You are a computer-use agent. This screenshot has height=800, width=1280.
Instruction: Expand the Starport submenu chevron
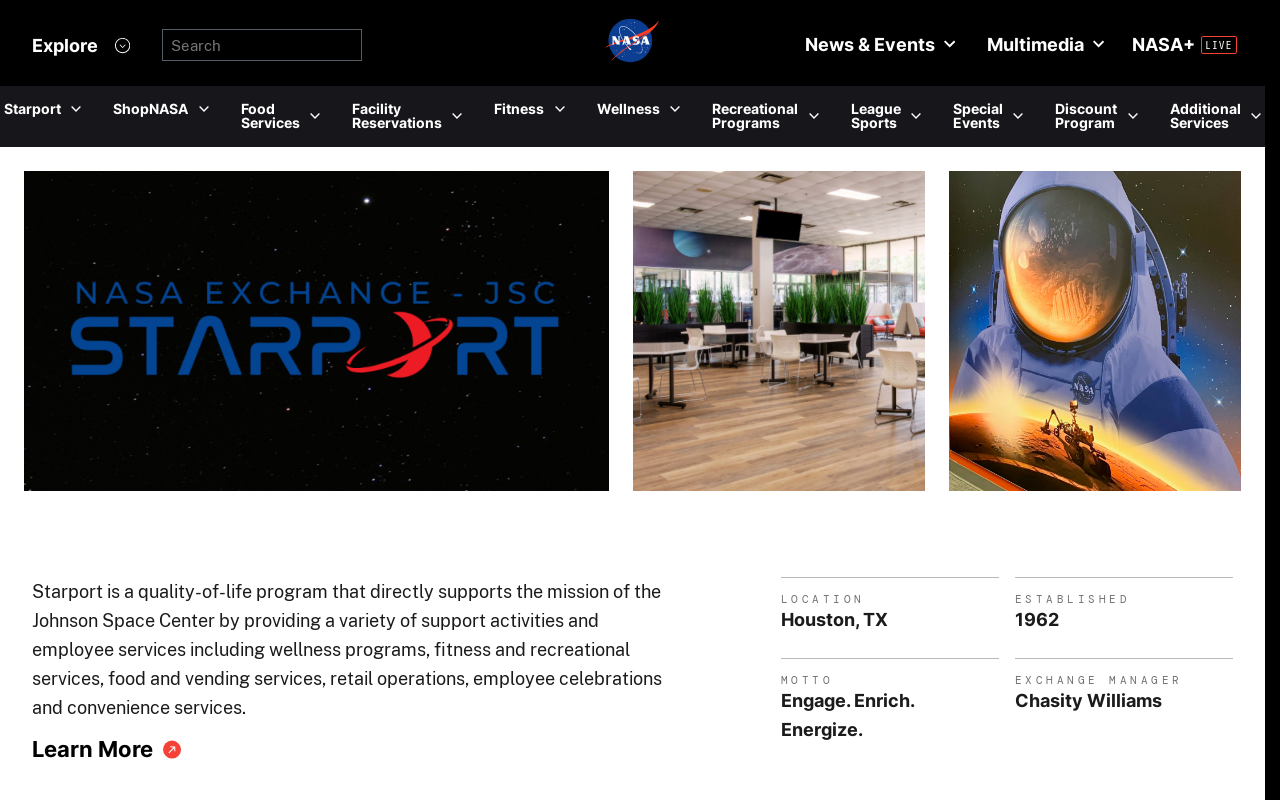pos(76,109)
